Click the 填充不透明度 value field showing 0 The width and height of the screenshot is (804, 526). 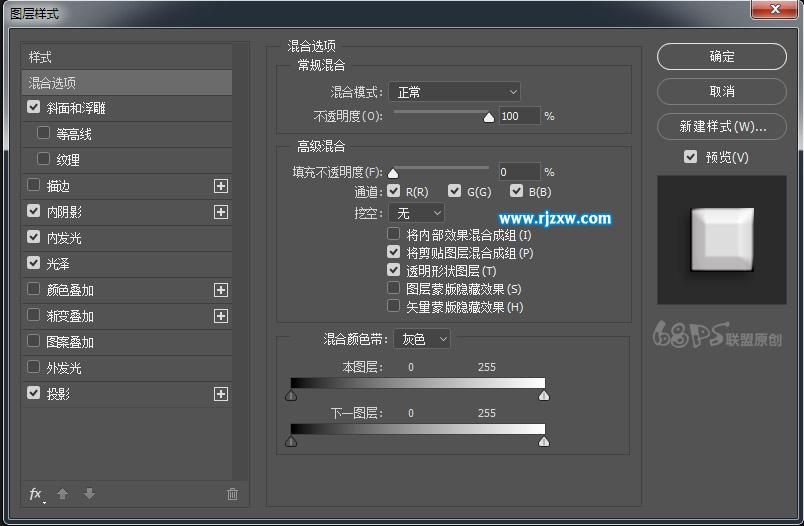point(519,172)
